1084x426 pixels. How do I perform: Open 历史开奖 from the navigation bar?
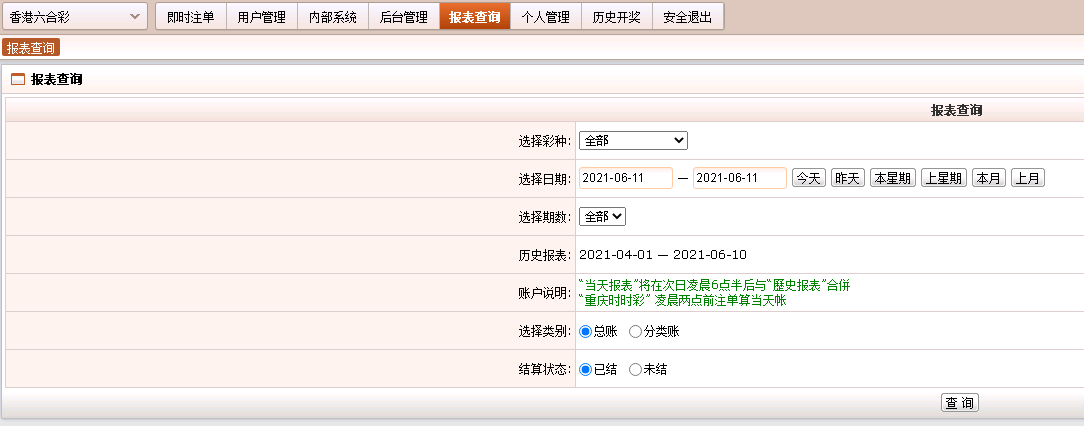[x=616, y=17]
